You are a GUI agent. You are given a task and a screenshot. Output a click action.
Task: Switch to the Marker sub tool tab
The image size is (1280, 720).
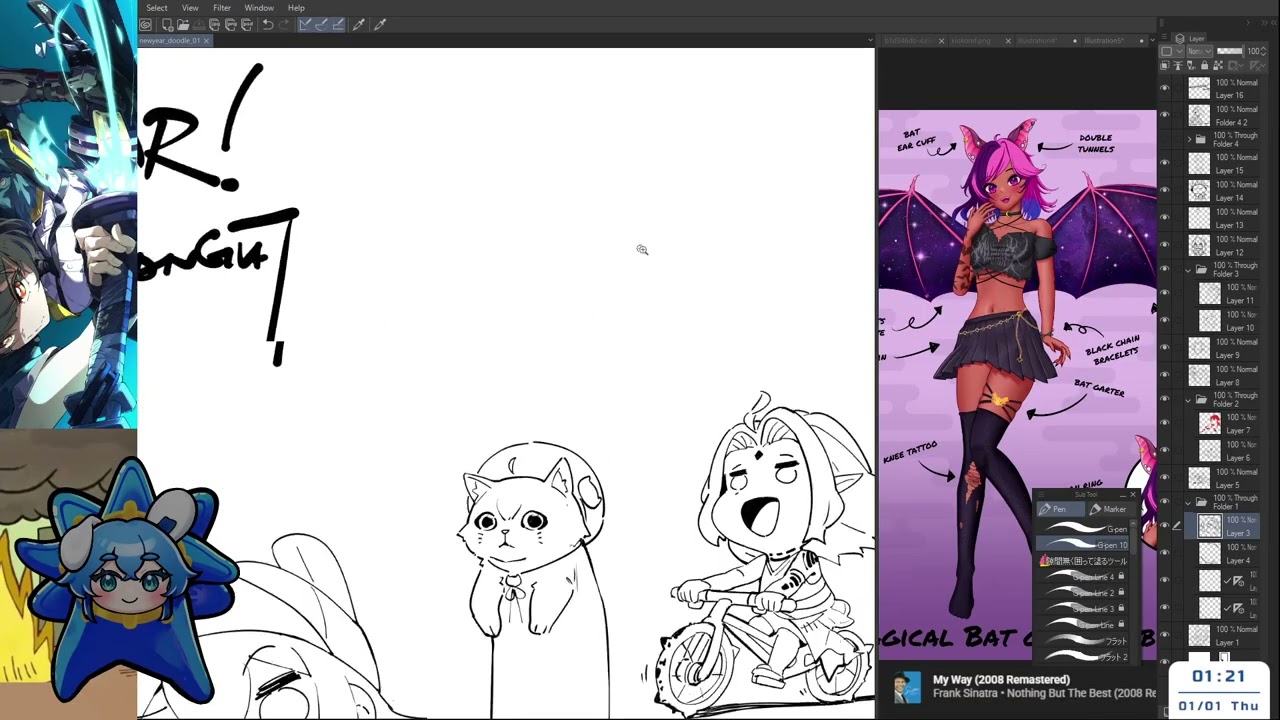(x=1112, y=509)
